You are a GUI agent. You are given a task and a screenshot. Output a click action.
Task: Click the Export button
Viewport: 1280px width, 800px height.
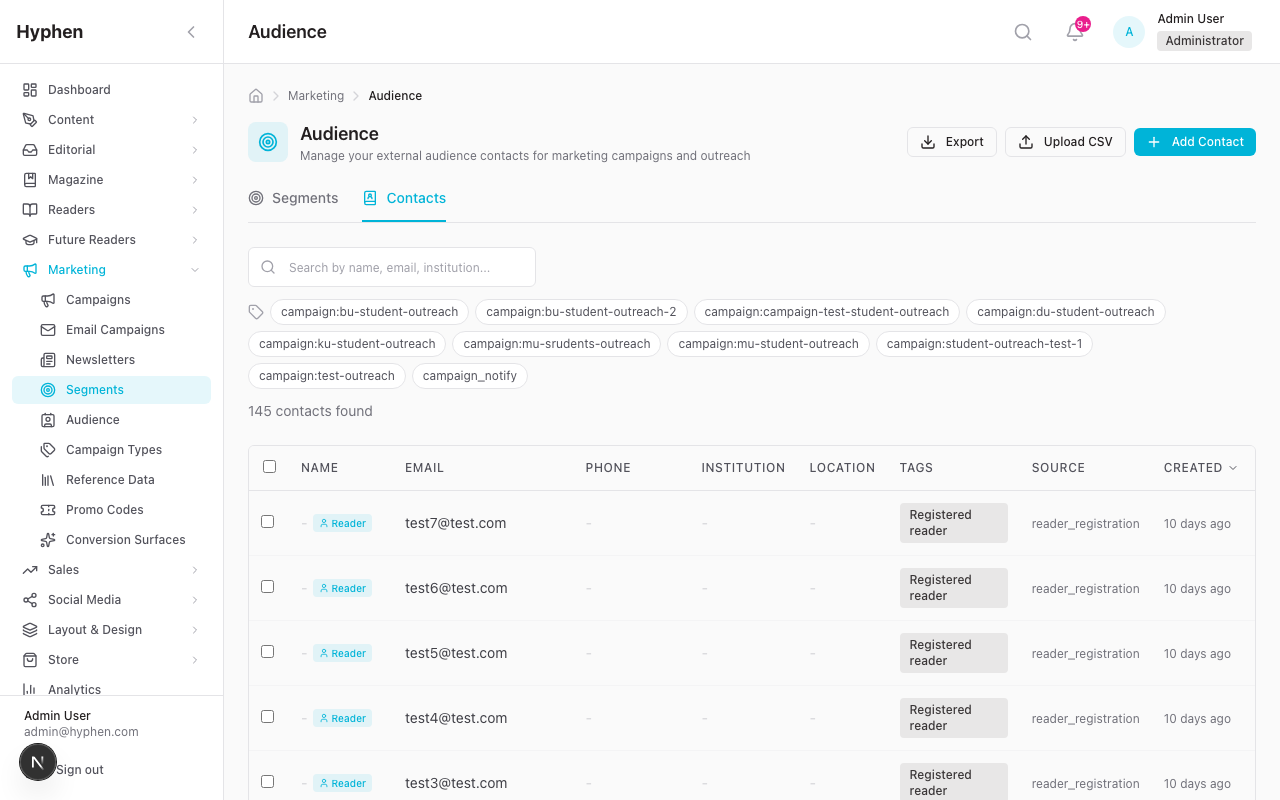pyautogui.click(x=951, y=141)
